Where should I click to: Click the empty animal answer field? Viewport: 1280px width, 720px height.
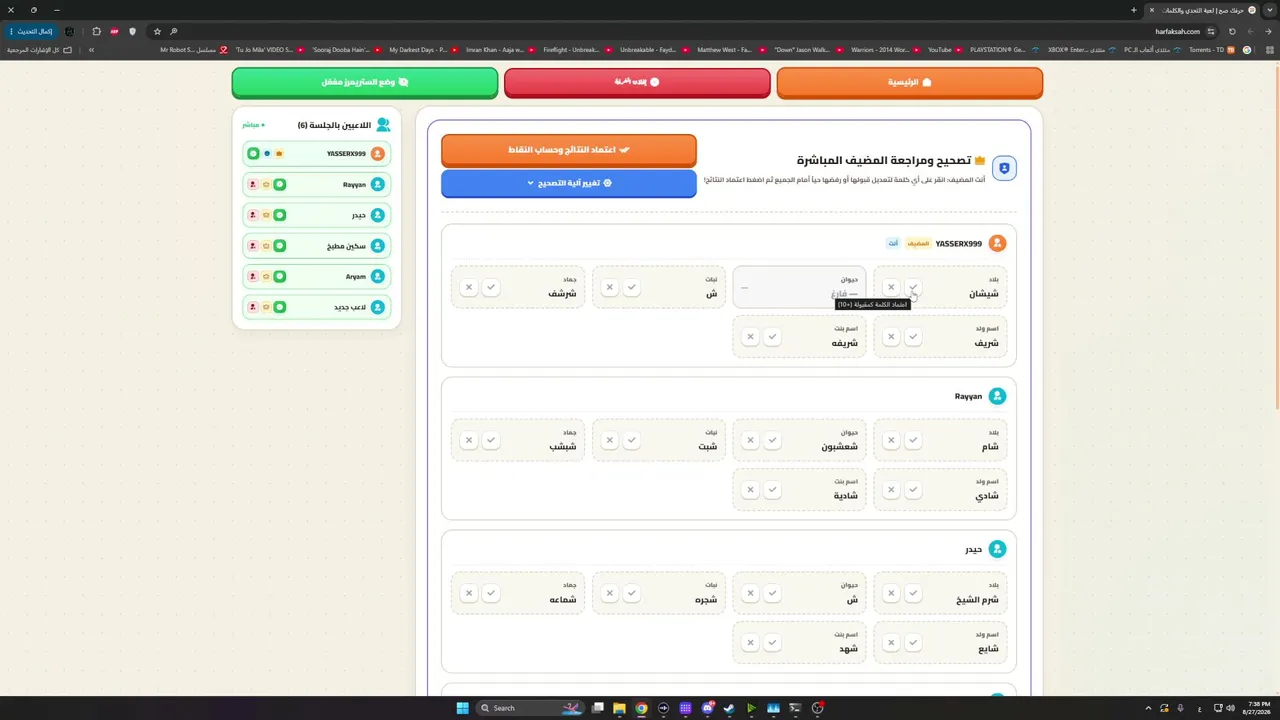[799, 287]
